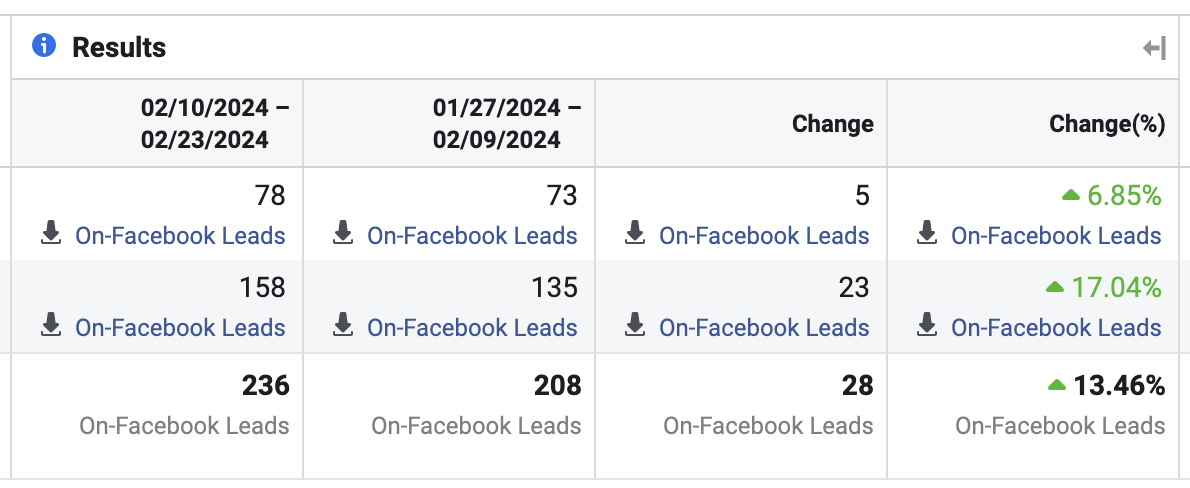Download leads icon under 73 results
The image size is (1190, 488).
click(343, 235)
